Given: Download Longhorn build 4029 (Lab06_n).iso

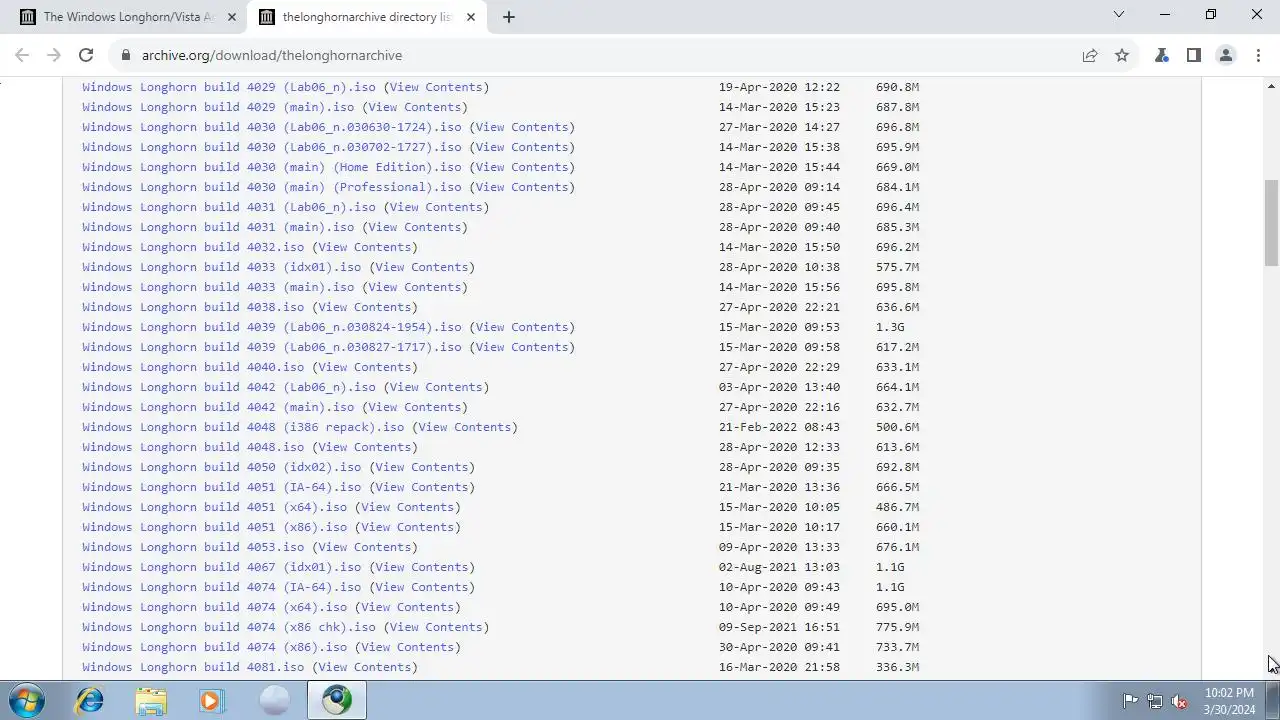Looking at the screenshot, I should pos(229,87).
